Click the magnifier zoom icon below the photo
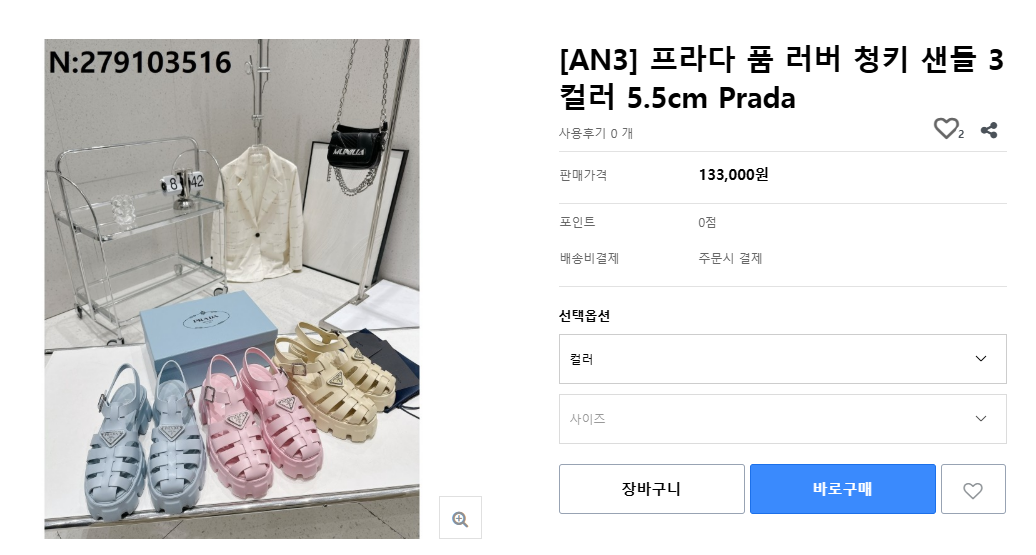 click(460, 518)
